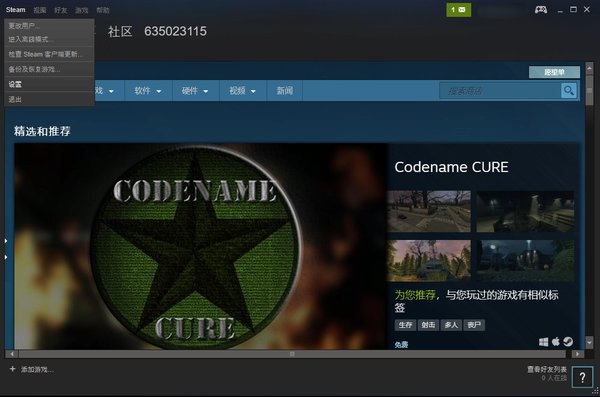Viewport: 600px width, 397px height.
Task: Select the 射击 tag
Action: (x=428, y=325)
